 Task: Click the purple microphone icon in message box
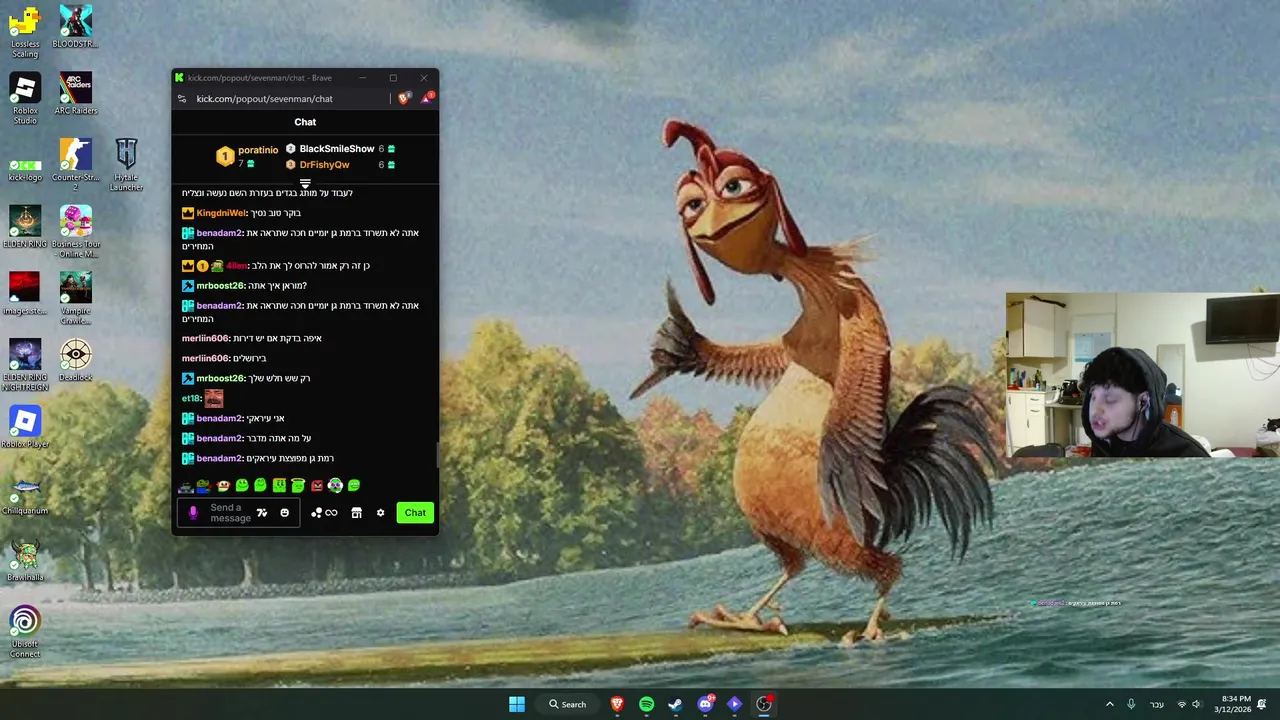pos(193,513)
